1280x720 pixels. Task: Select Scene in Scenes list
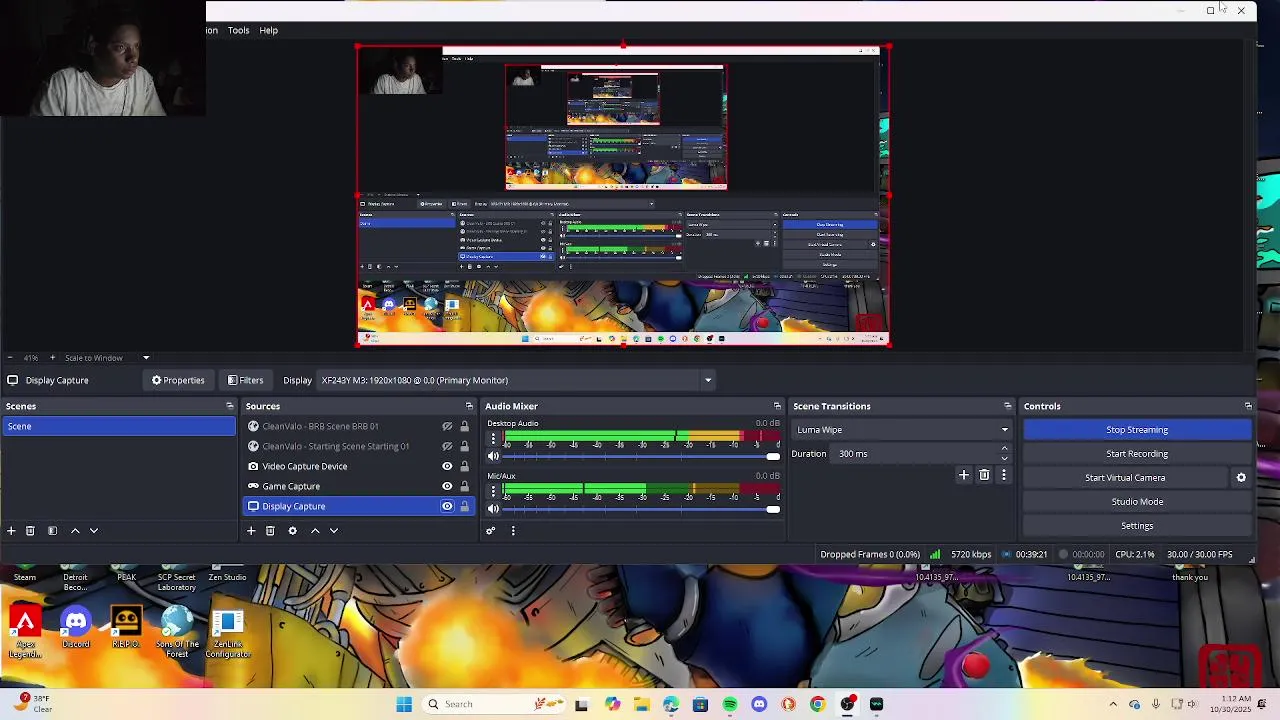point(119,426)
